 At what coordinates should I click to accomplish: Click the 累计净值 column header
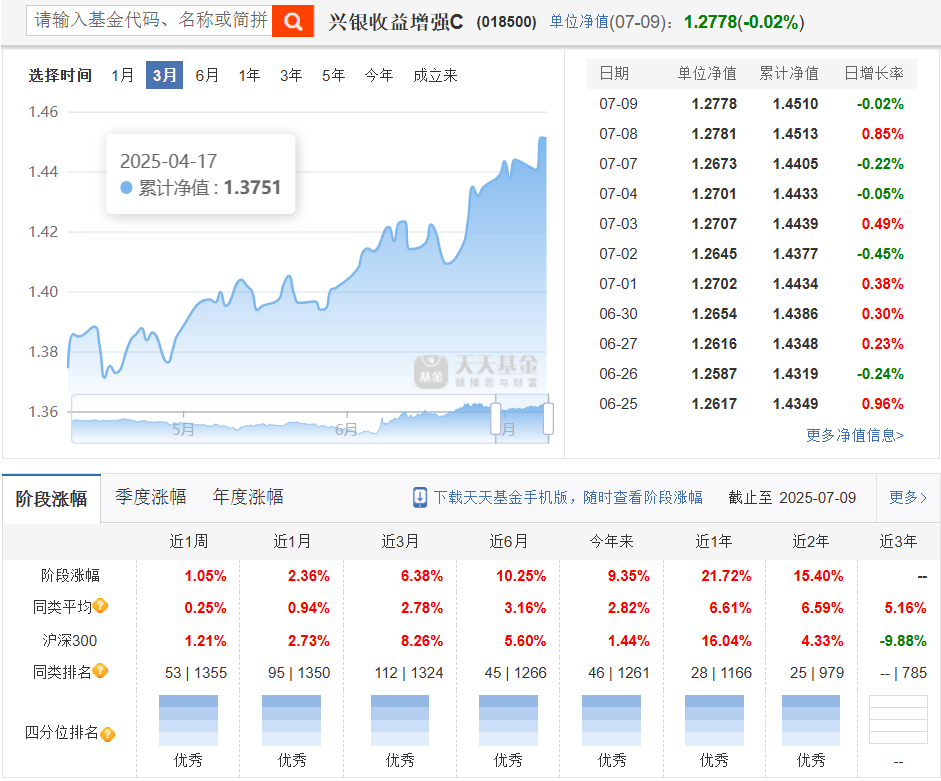[789, 73]
